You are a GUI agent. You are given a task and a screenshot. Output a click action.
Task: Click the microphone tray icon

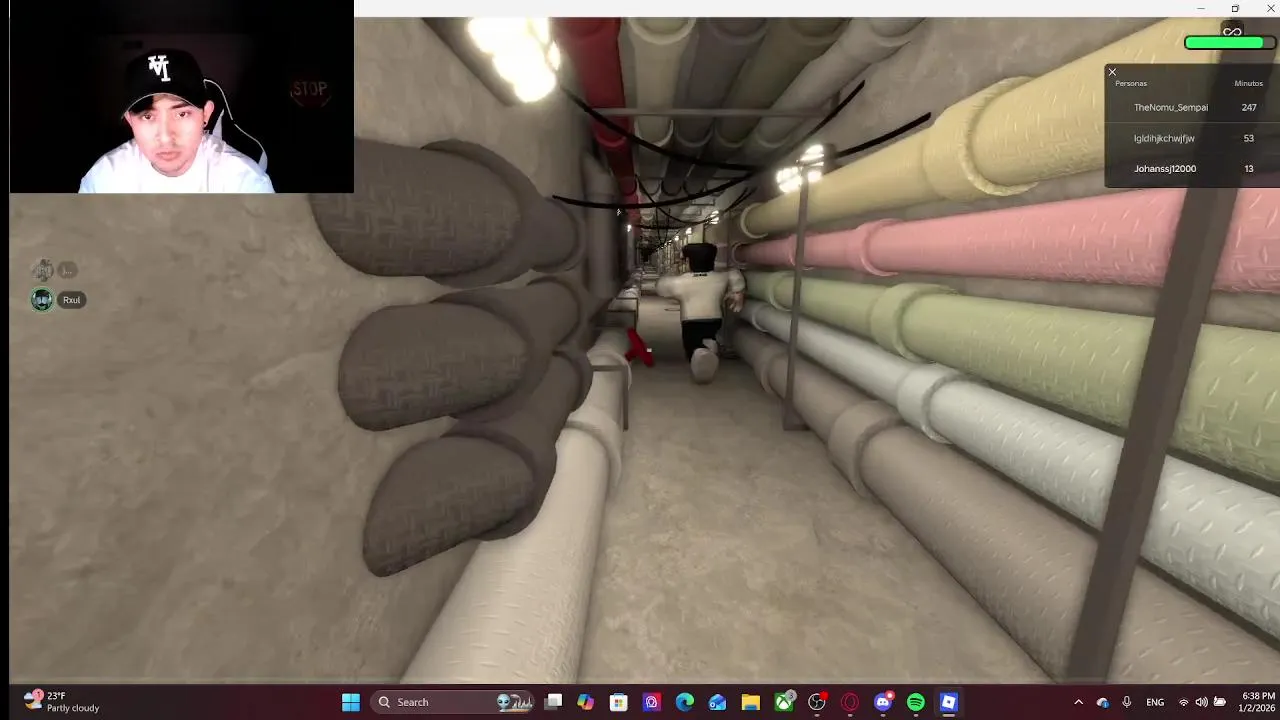(1127, 702)
